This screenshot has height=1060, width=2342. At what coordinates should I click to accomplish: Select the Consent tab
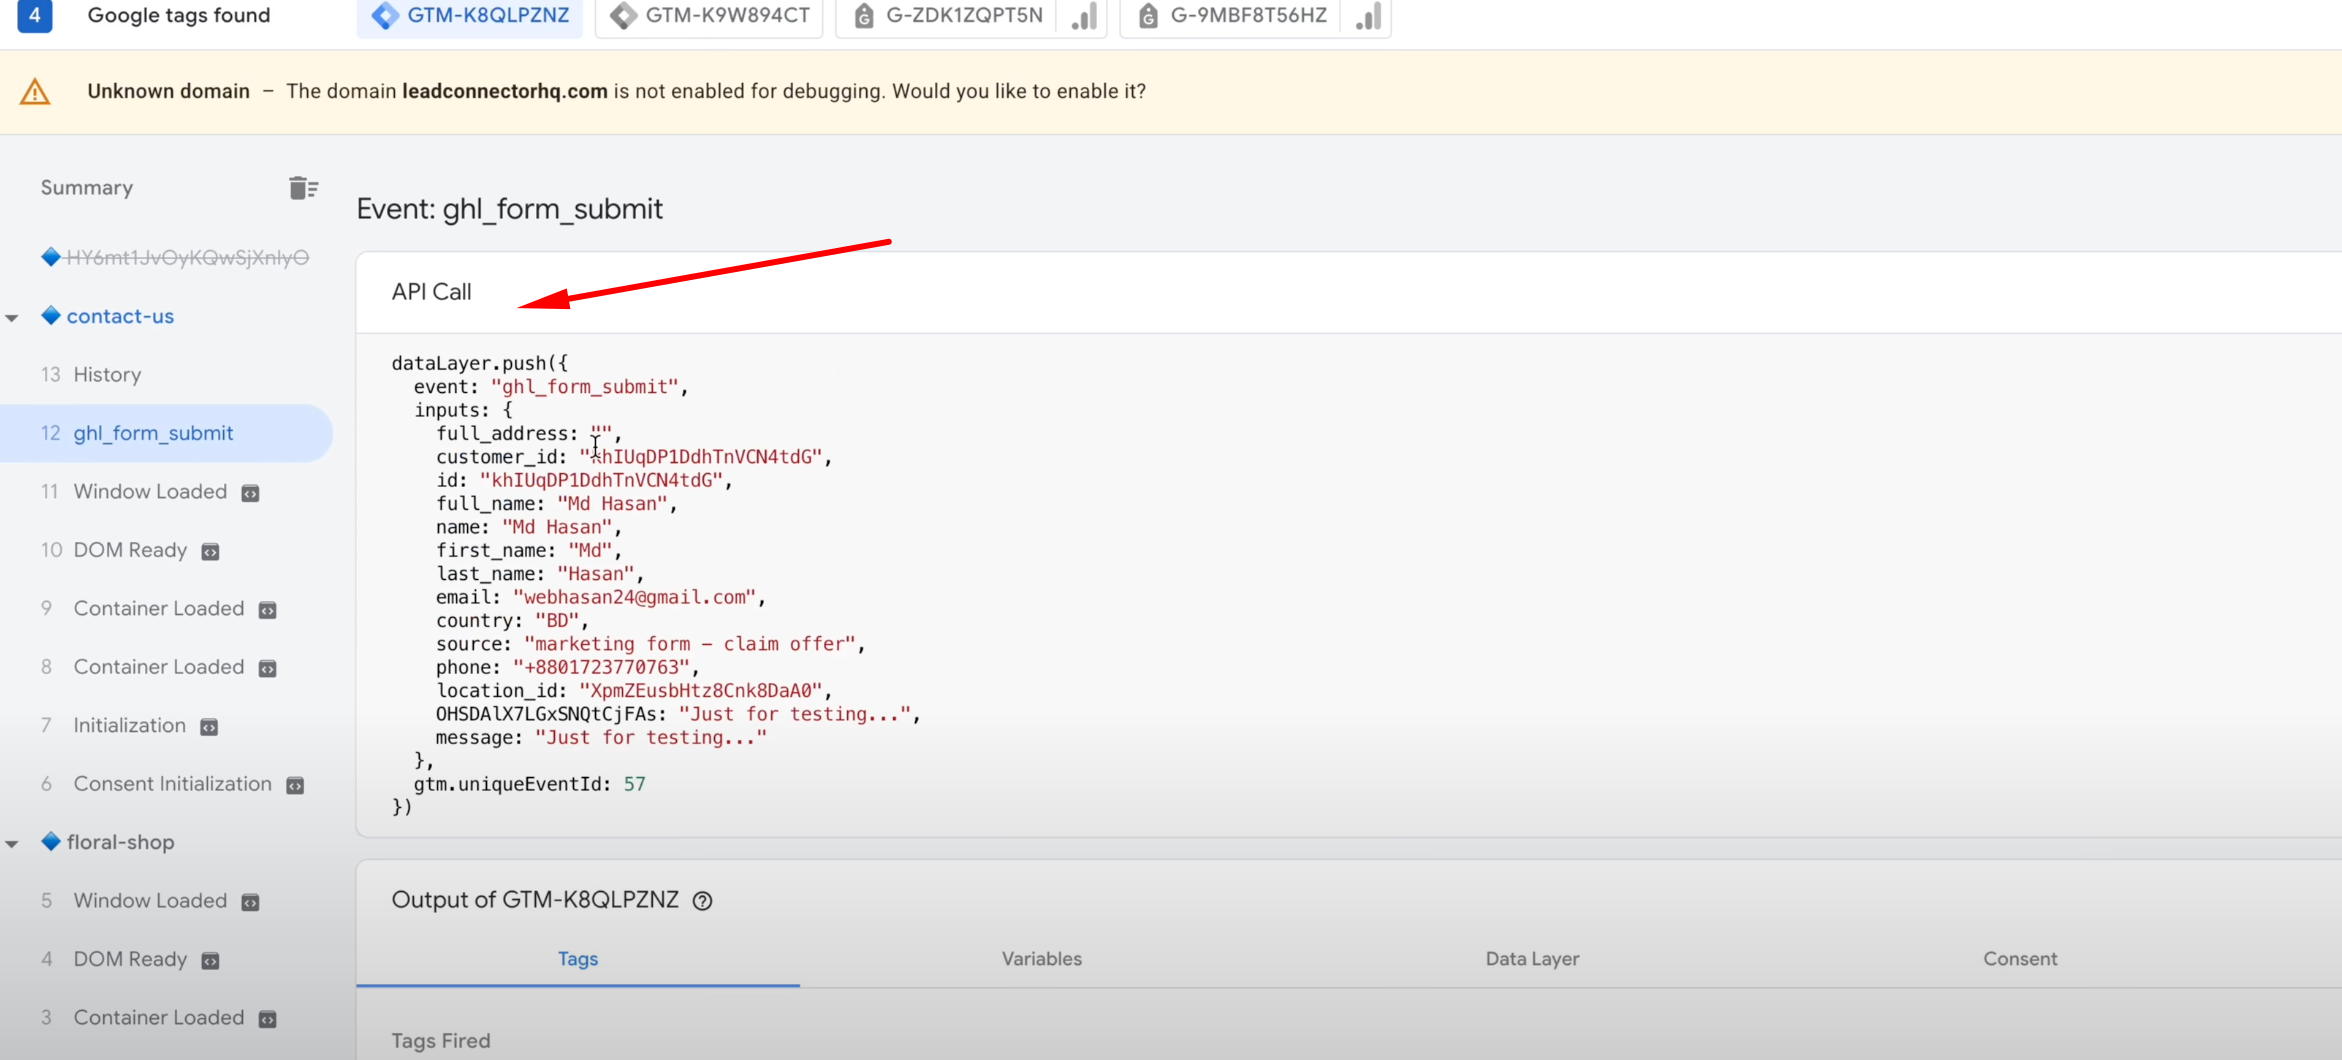2019,958
